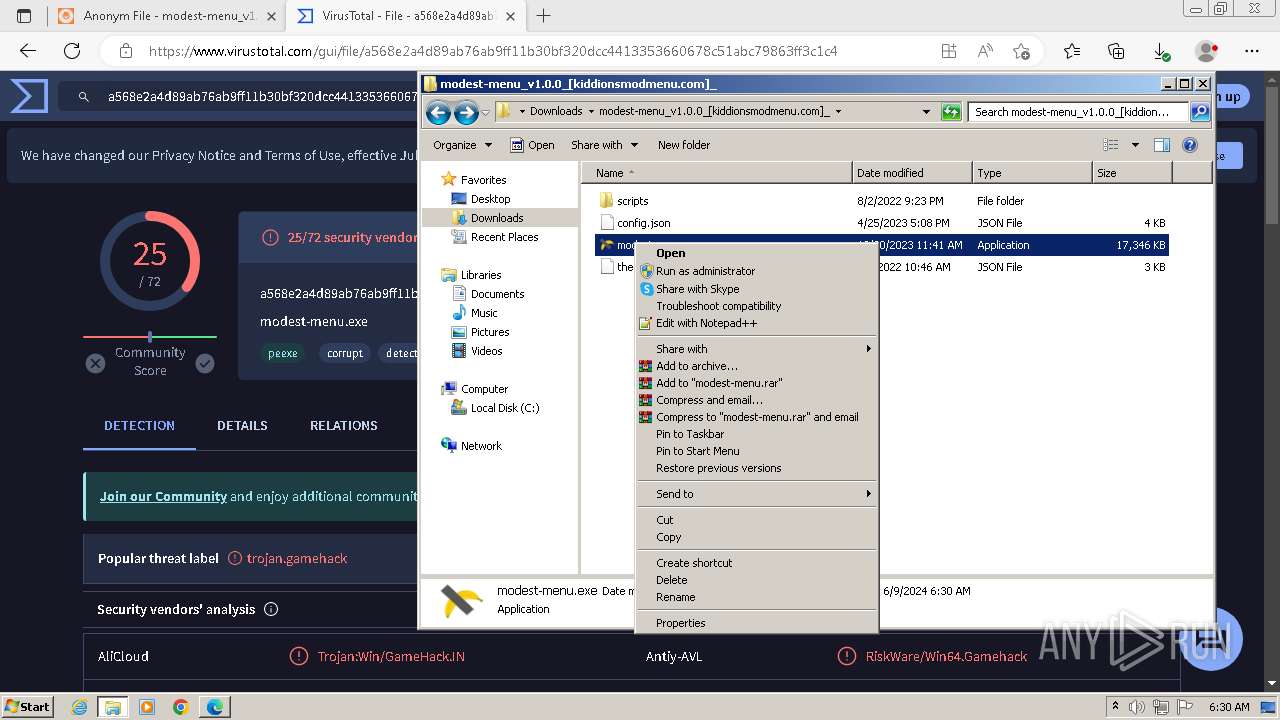Click Open button in Explorer toolbar
Image resolution: width=1280 pixels, height=720 pixels.
[532, 145]
